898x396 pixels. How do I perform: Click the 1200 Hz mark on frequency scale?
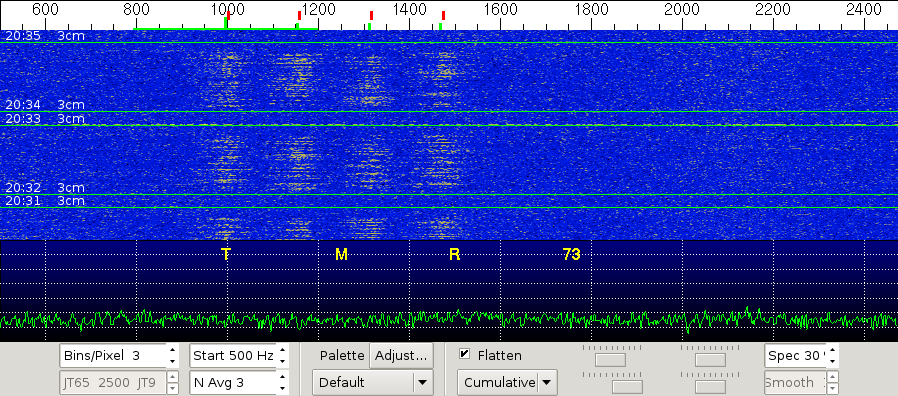click(x=318, y=9)
